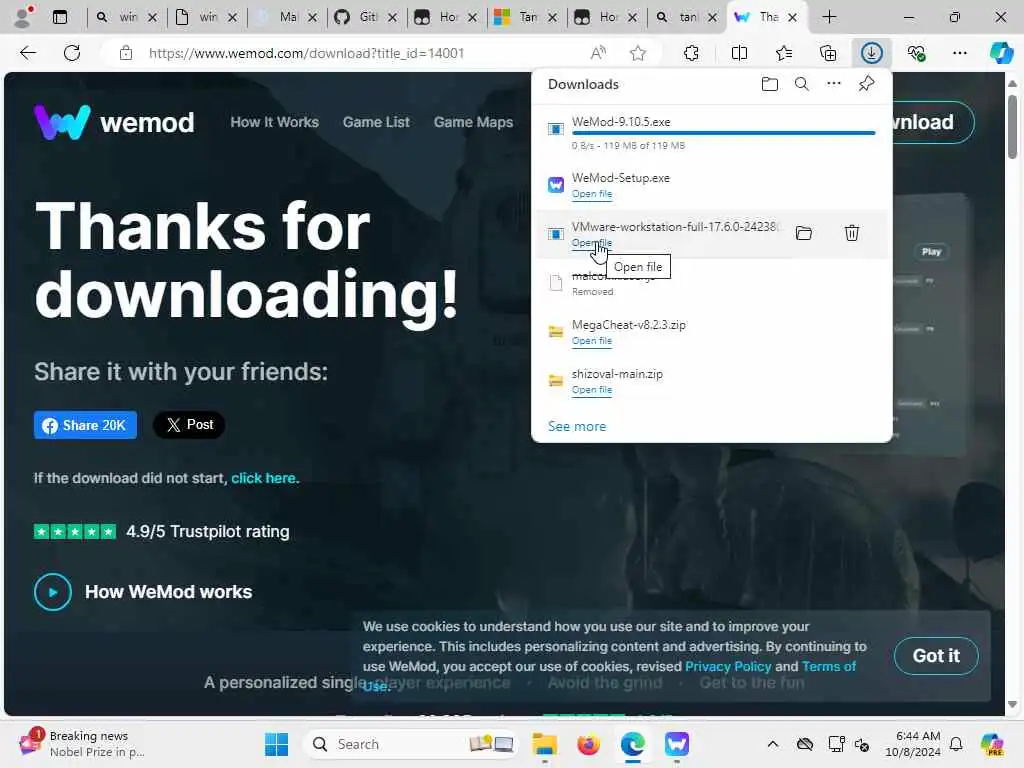Click the WeMod logo on page
The width and height of the screenshot is (1024, 768).
pyautogui.click(x=114, y=122)
